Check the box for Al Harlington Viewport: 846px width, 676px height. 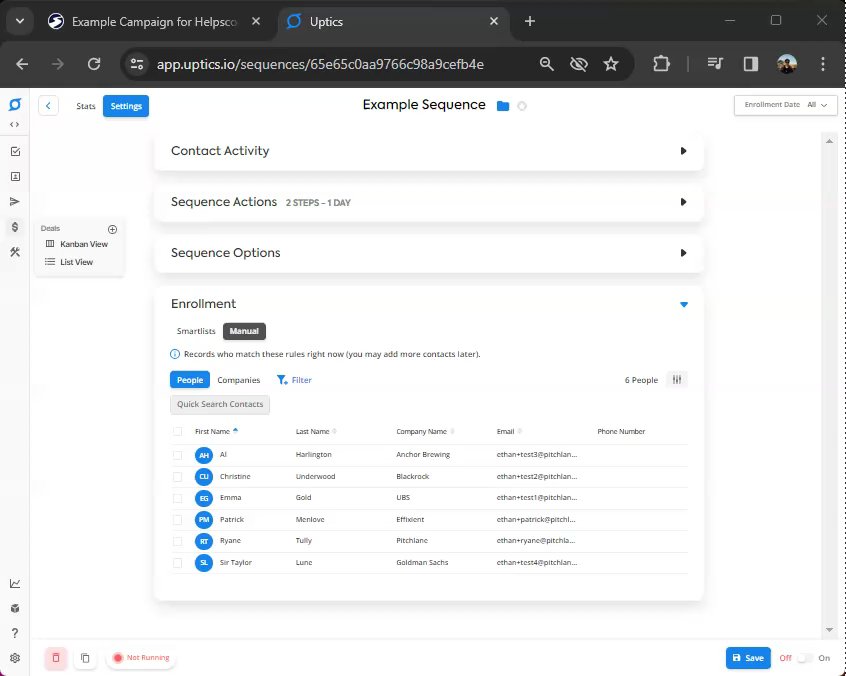pyautogui.click(x=178, y=455)
